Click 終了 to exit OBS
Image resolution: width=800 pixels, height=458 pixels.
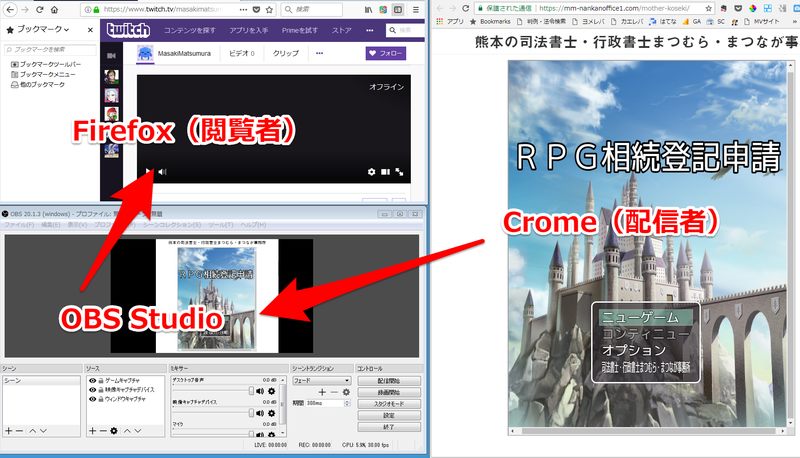click(389, 427)
